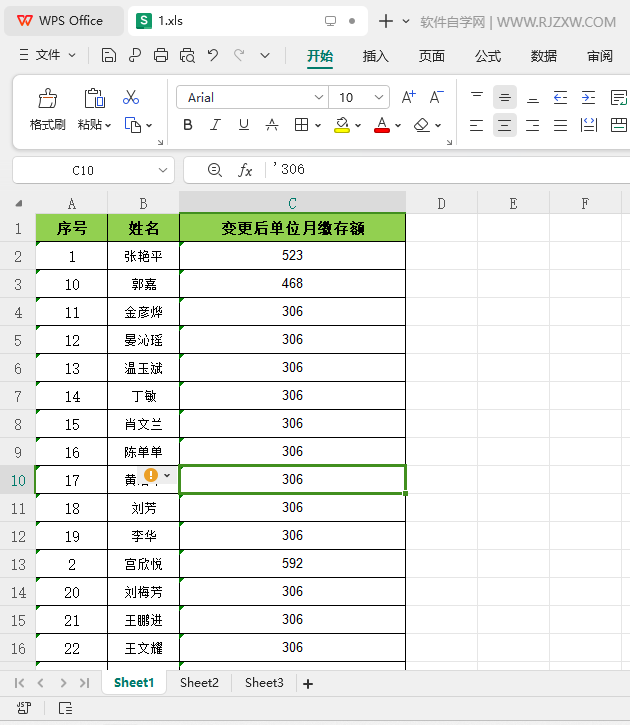This screenshot has height=725, width=630.
Task: Switch to Sheet3 tab
Action: pyautogui.click(x=264, y=683)
